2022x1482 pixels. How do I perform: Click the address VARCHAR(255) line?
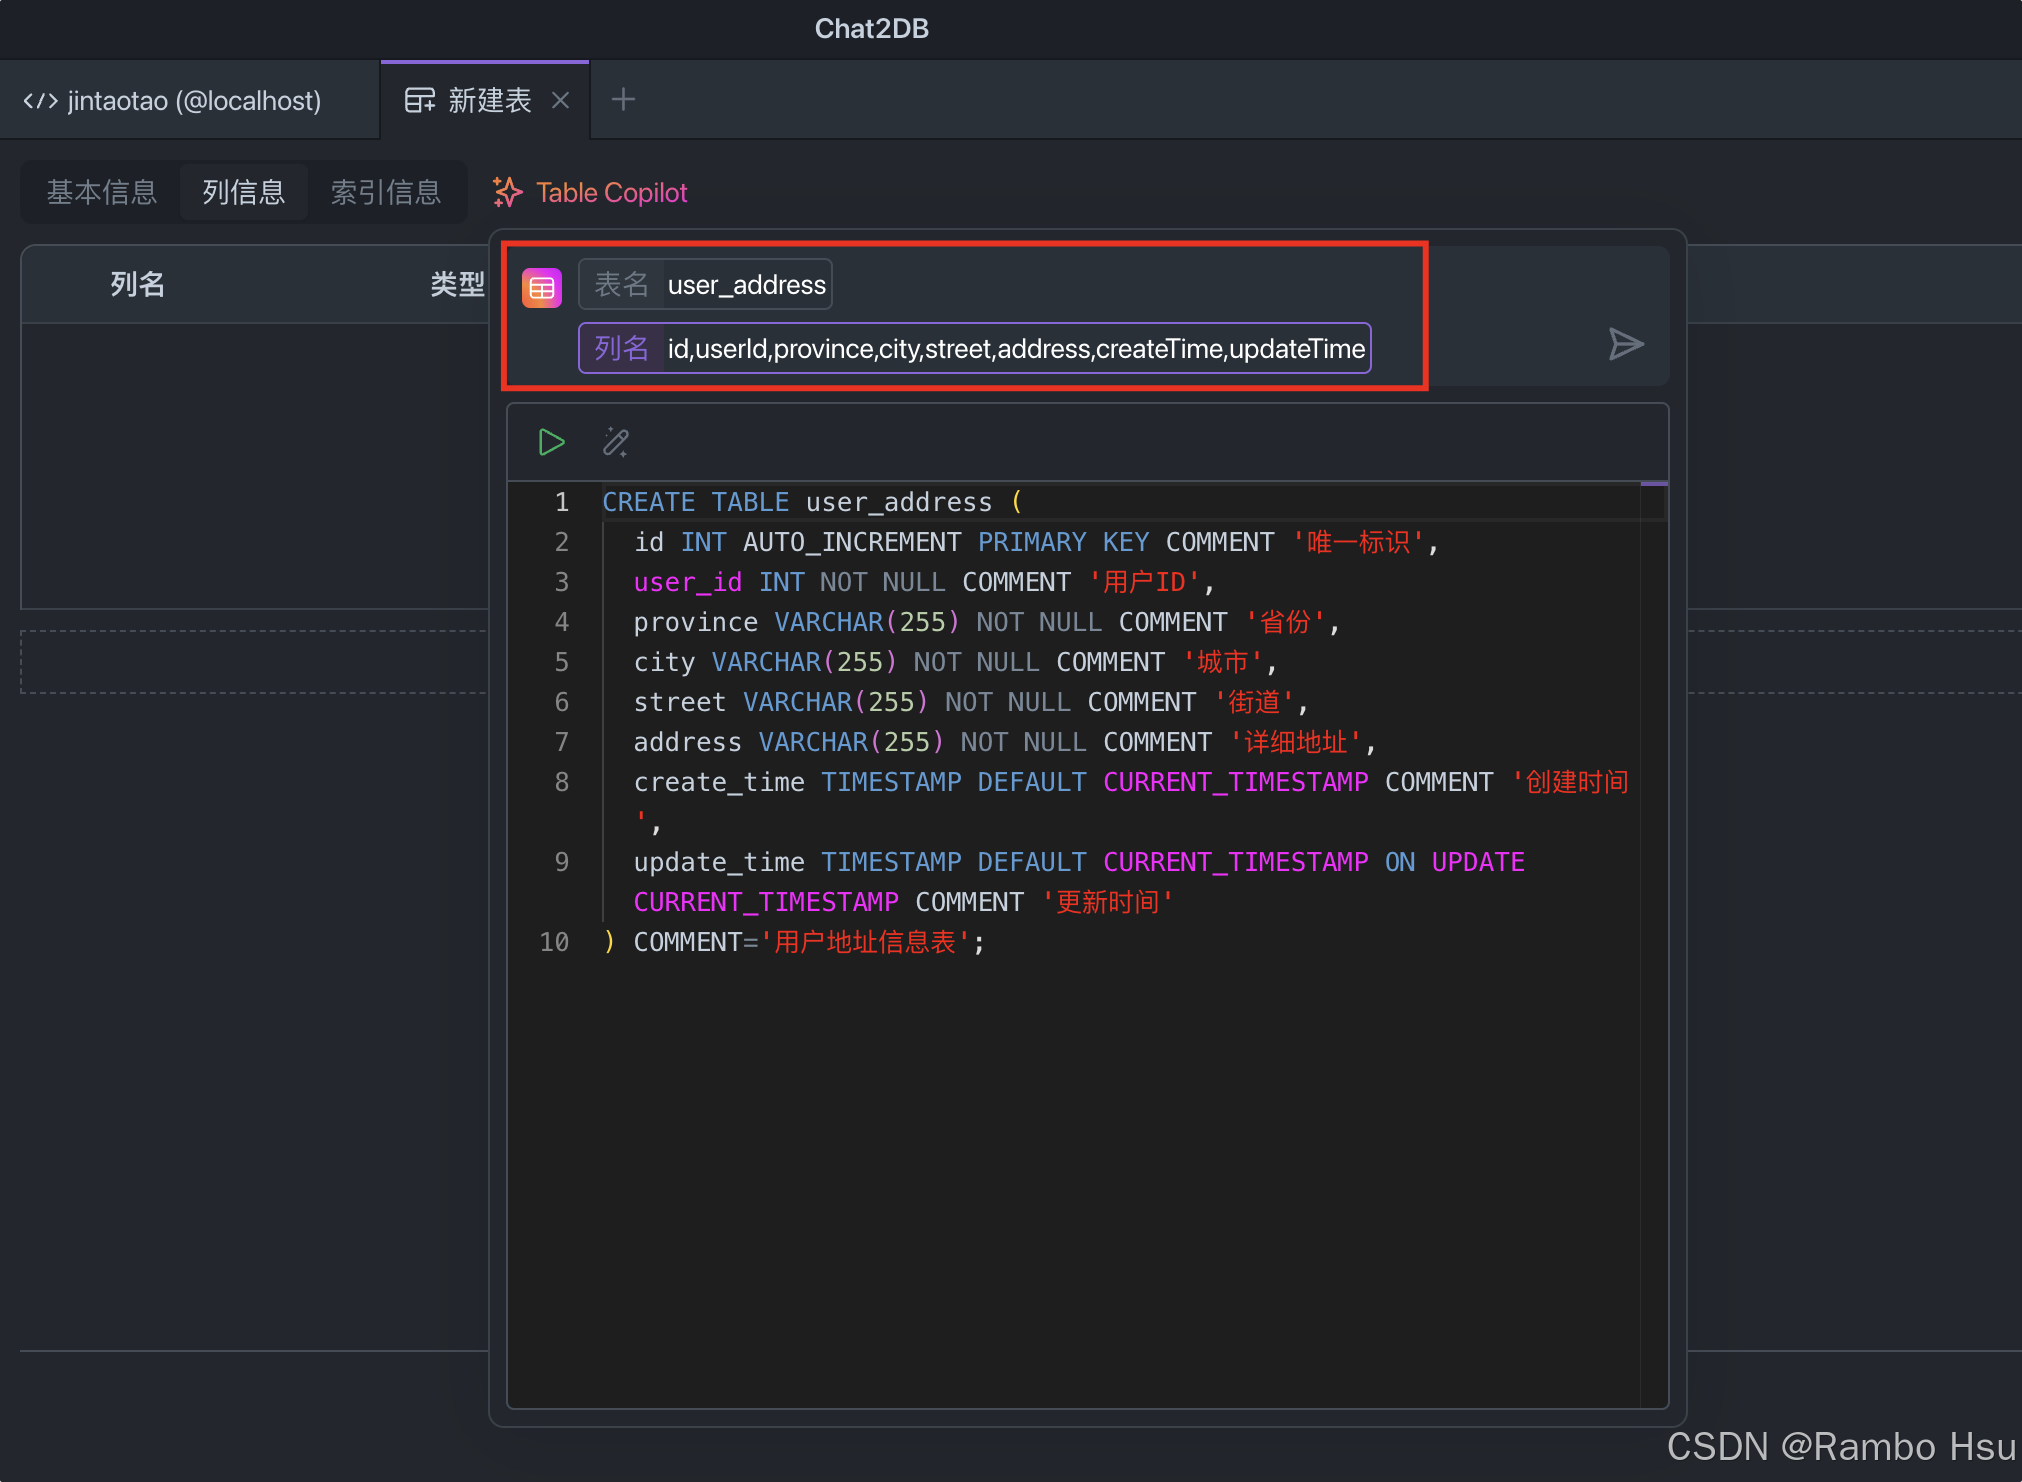1005,742
